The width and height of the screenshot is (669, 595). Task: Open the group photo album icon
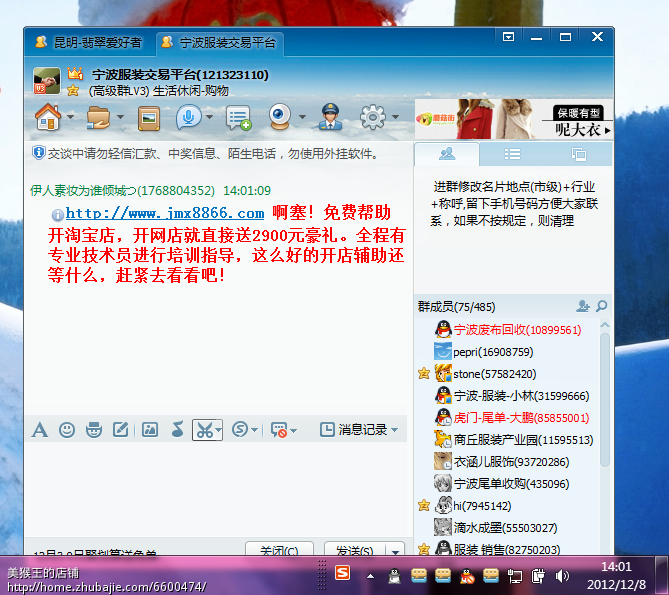click(149, 117)
